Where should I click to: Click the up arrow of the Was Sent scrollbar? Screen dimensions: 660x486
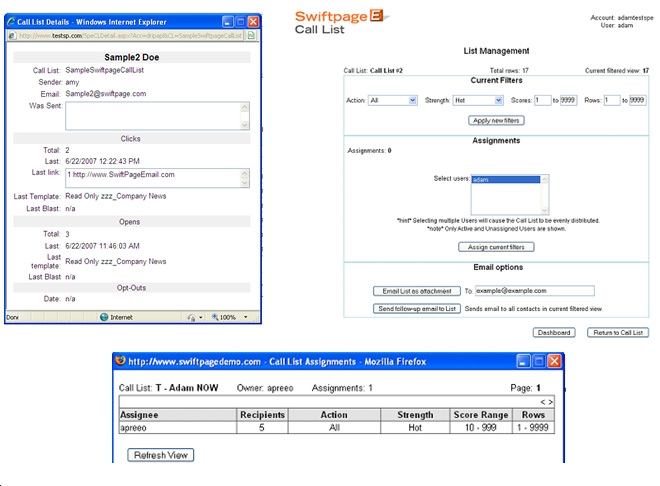[245, 107]
